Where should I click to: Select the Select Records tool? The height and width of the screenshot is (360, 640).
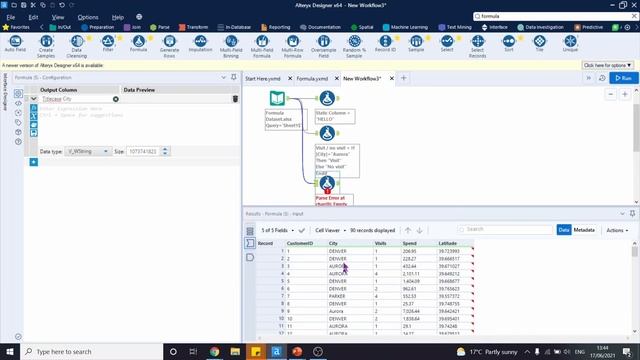[478, 46]
